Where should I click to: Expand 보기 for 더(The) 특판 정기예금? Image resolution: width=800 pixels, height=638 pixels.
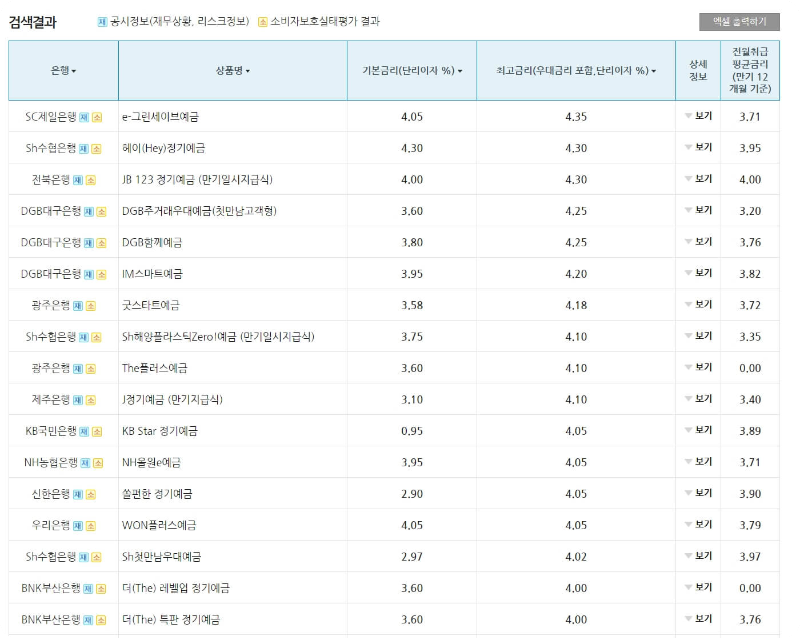698,619
